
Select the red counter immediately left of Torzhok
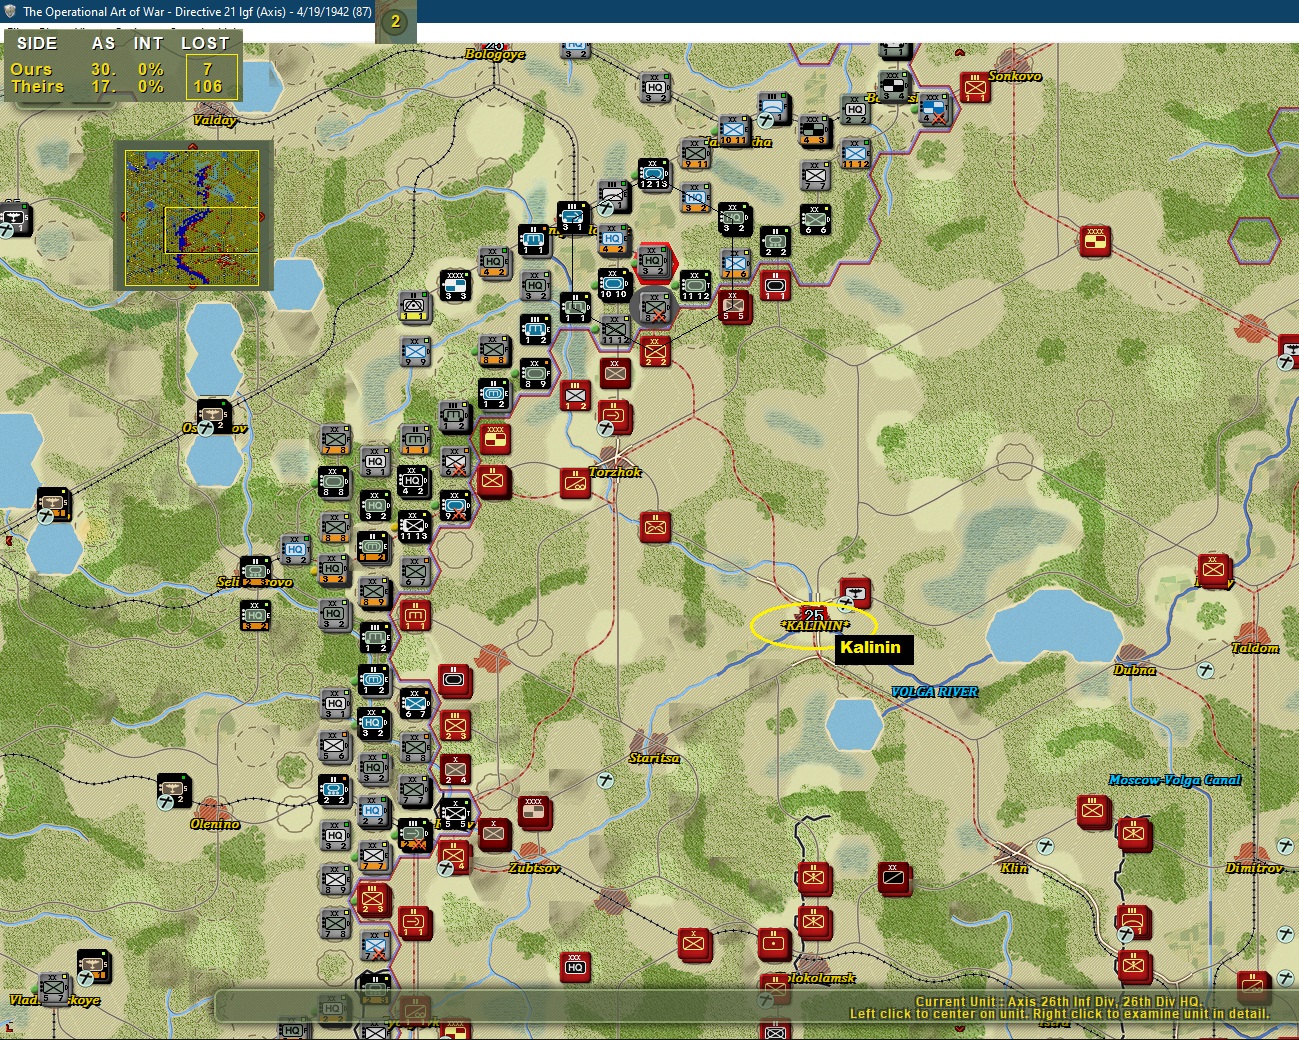(575, 484)
